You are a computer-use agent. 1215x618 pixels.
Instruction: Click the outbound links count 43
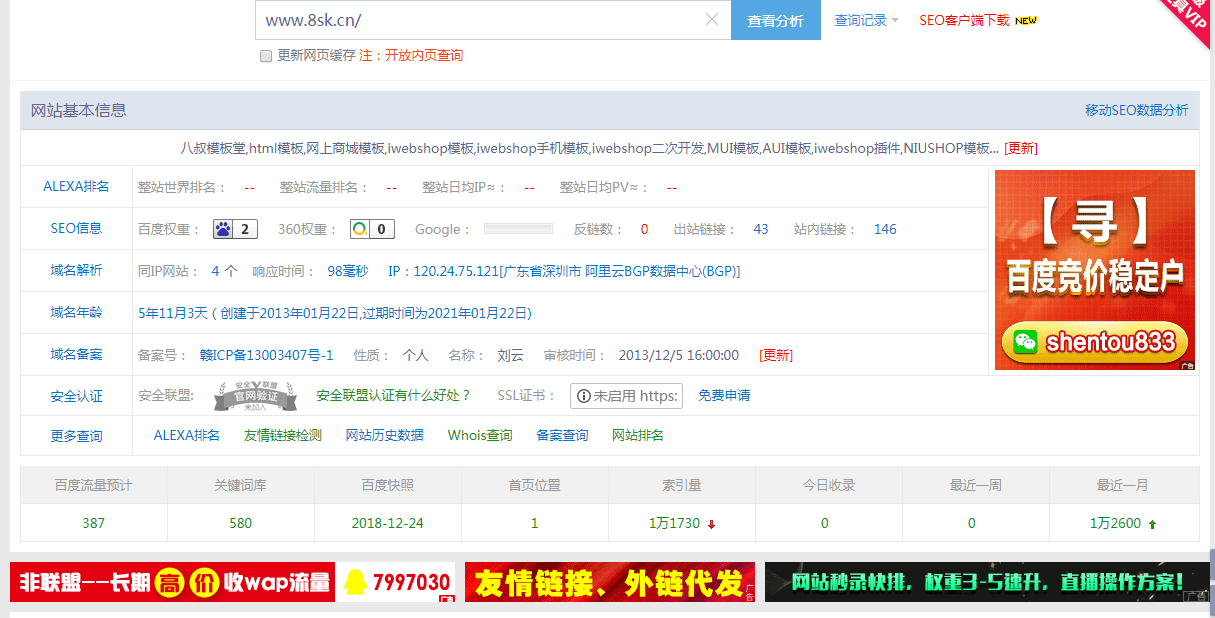point(761,229)
